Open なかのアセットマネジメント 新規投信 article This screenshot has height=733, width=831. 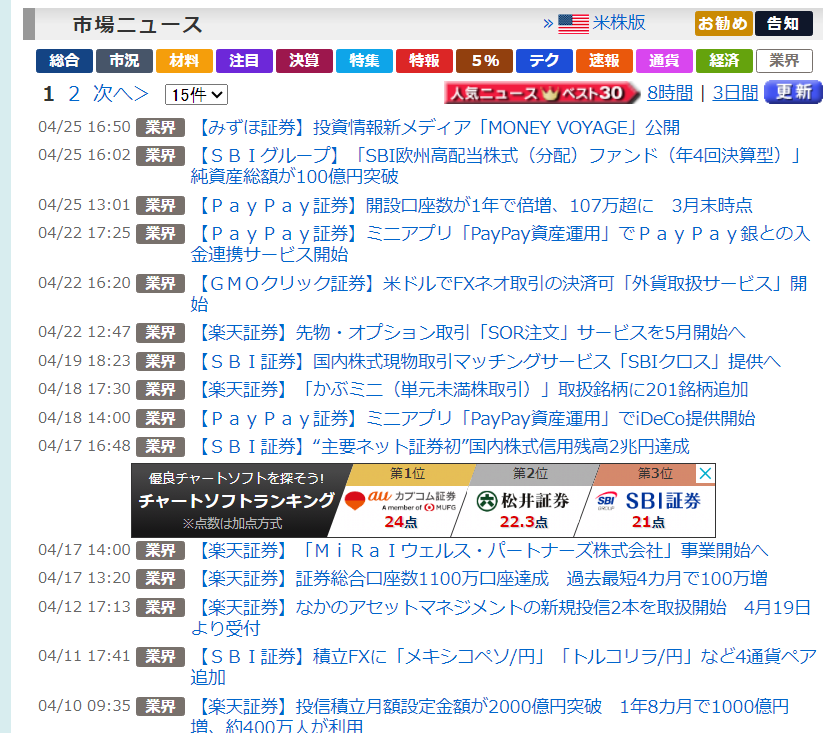click(x=501, y=617)
